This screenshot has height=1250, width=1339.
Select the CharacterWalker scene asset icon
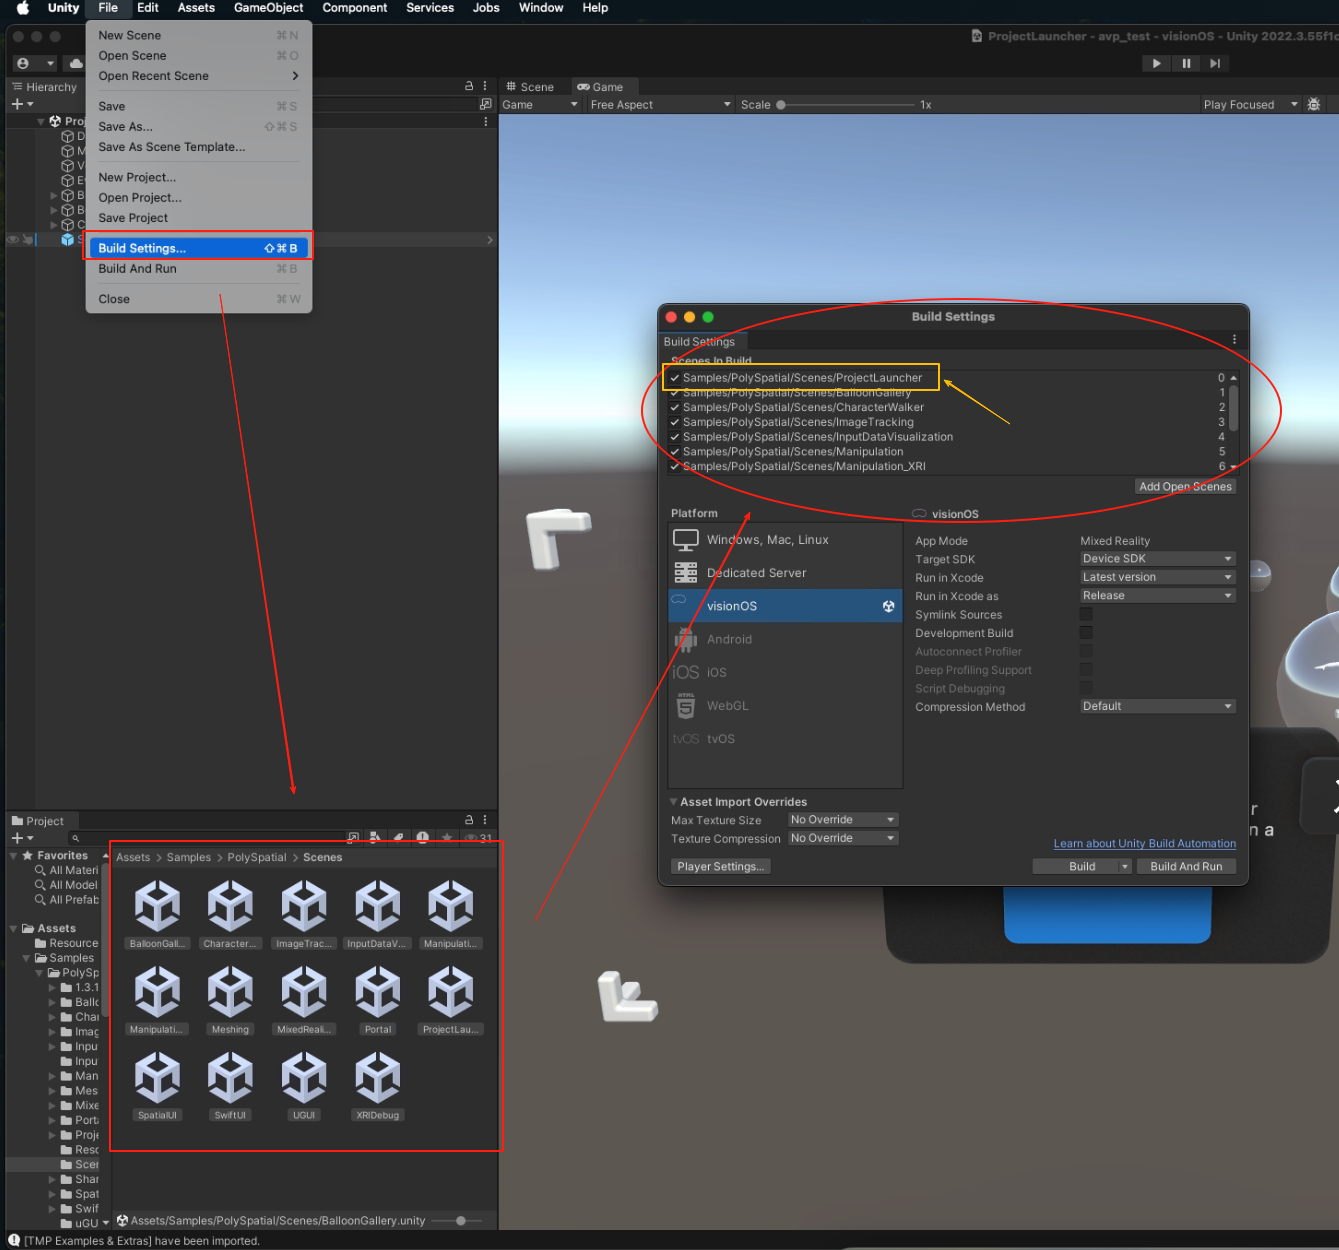[230, 905]
